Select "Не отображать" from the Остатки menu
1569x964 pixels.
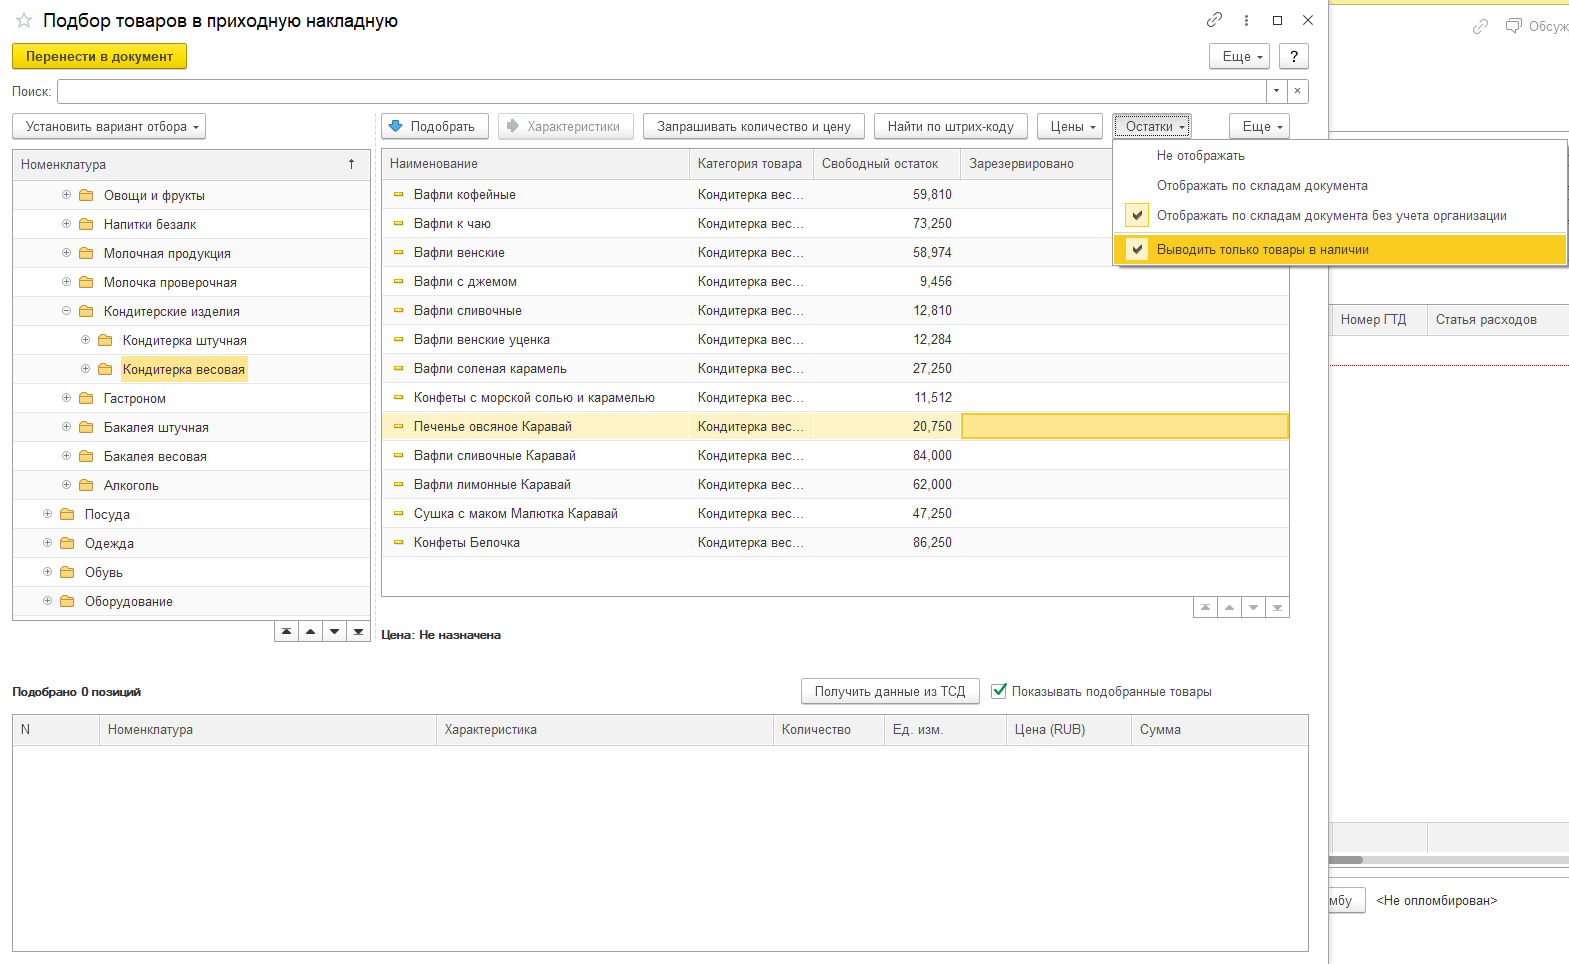[1200, 156]
